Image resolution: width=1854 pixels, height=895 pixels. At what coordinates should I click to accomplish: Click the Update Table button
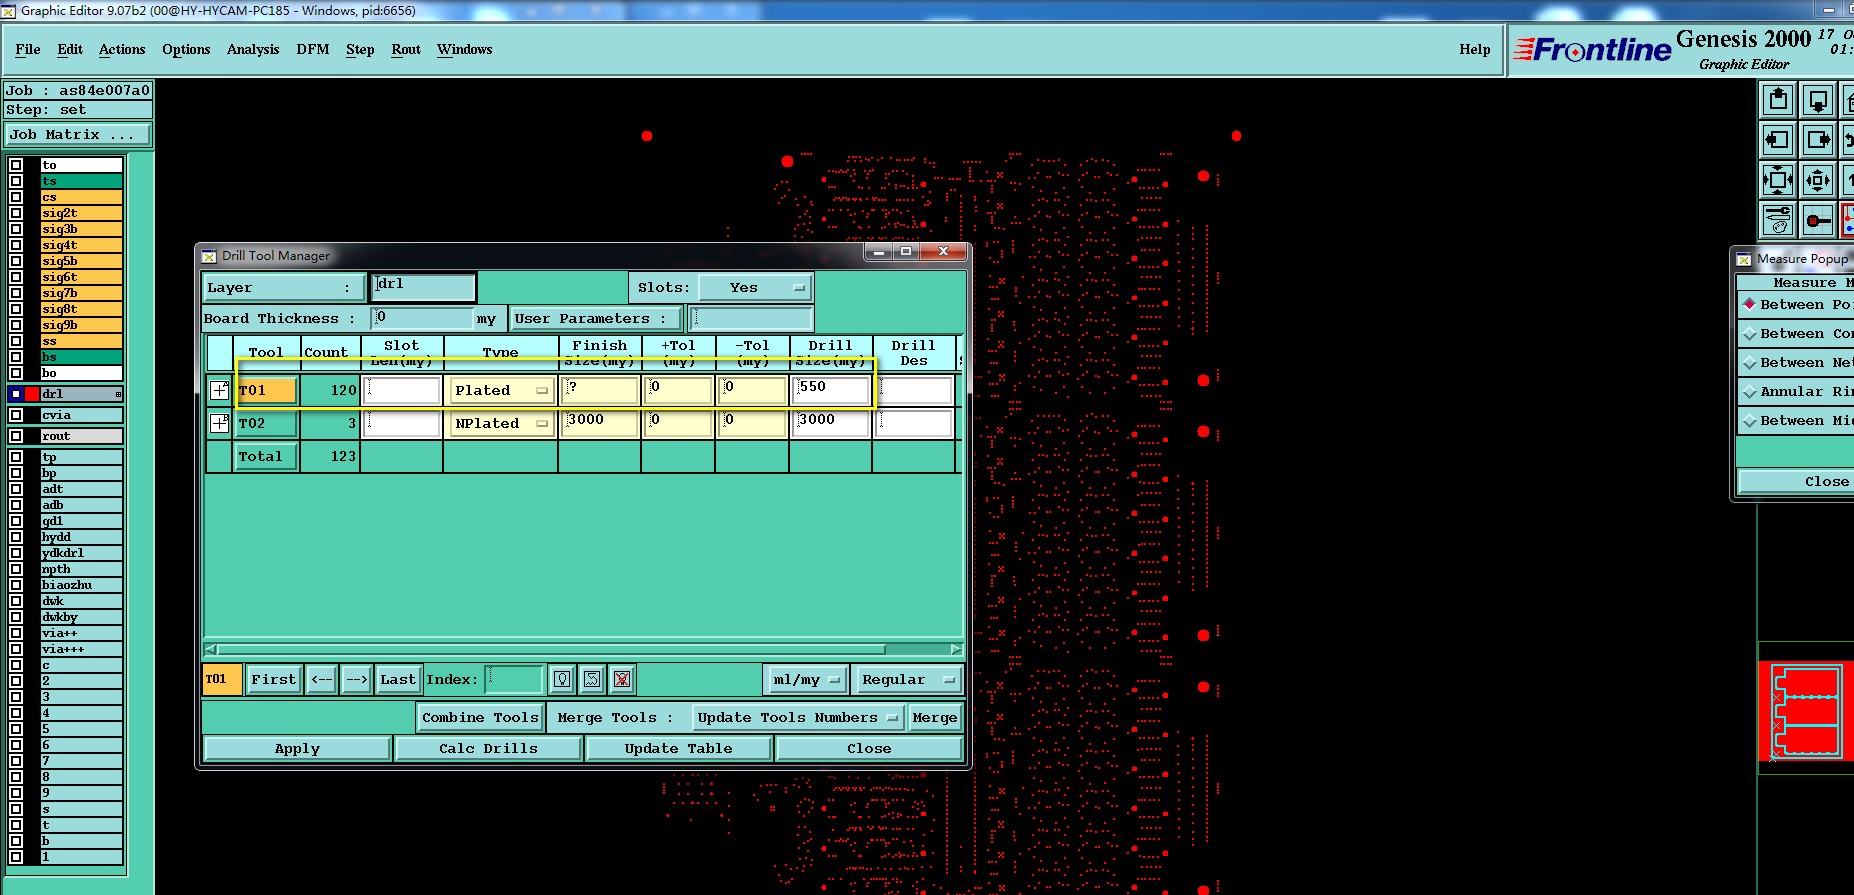click(x=678, y=748)
